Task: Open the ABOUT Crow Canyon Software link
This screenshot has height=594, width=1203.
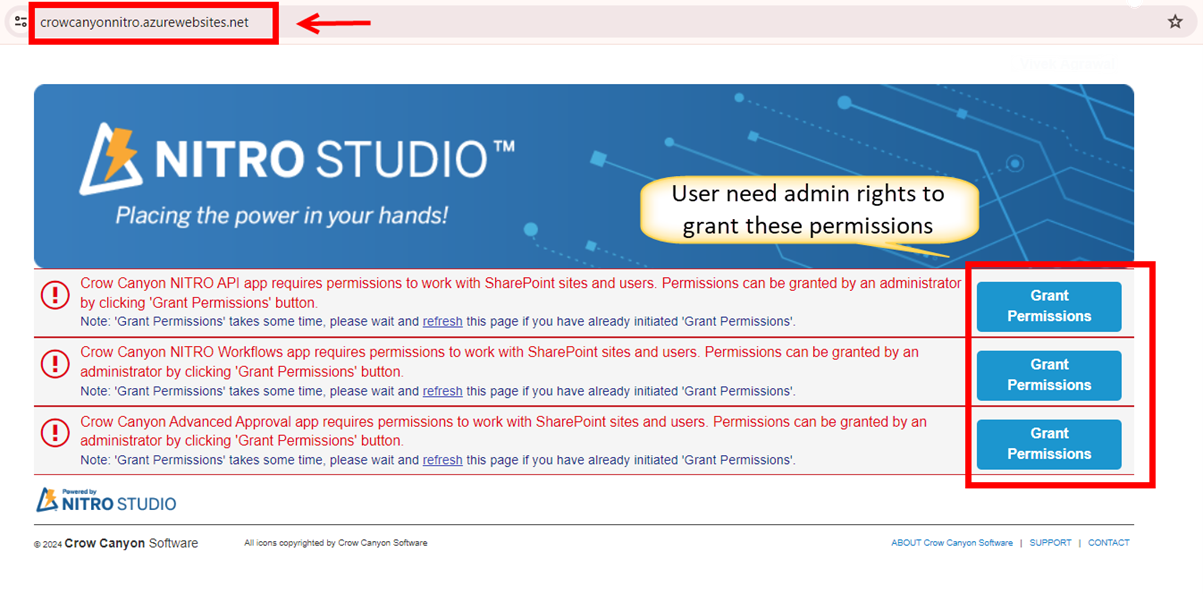Action: 951,542
